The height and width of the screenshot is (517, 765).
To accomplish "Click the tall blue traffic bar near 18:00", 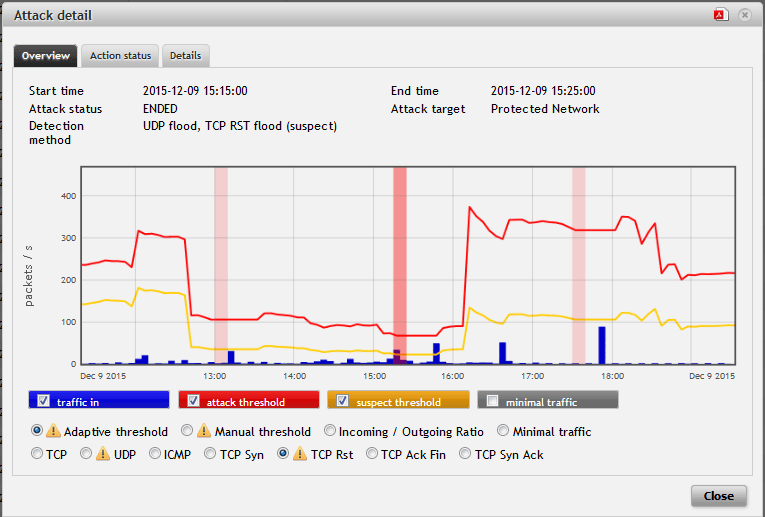I will point(602,345).
